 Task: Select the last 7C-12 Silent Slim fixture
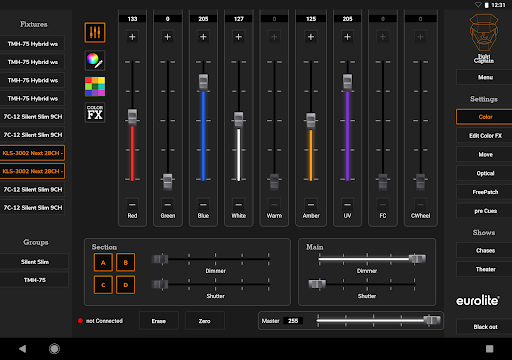pyautogui.click(x=32, y=208)
